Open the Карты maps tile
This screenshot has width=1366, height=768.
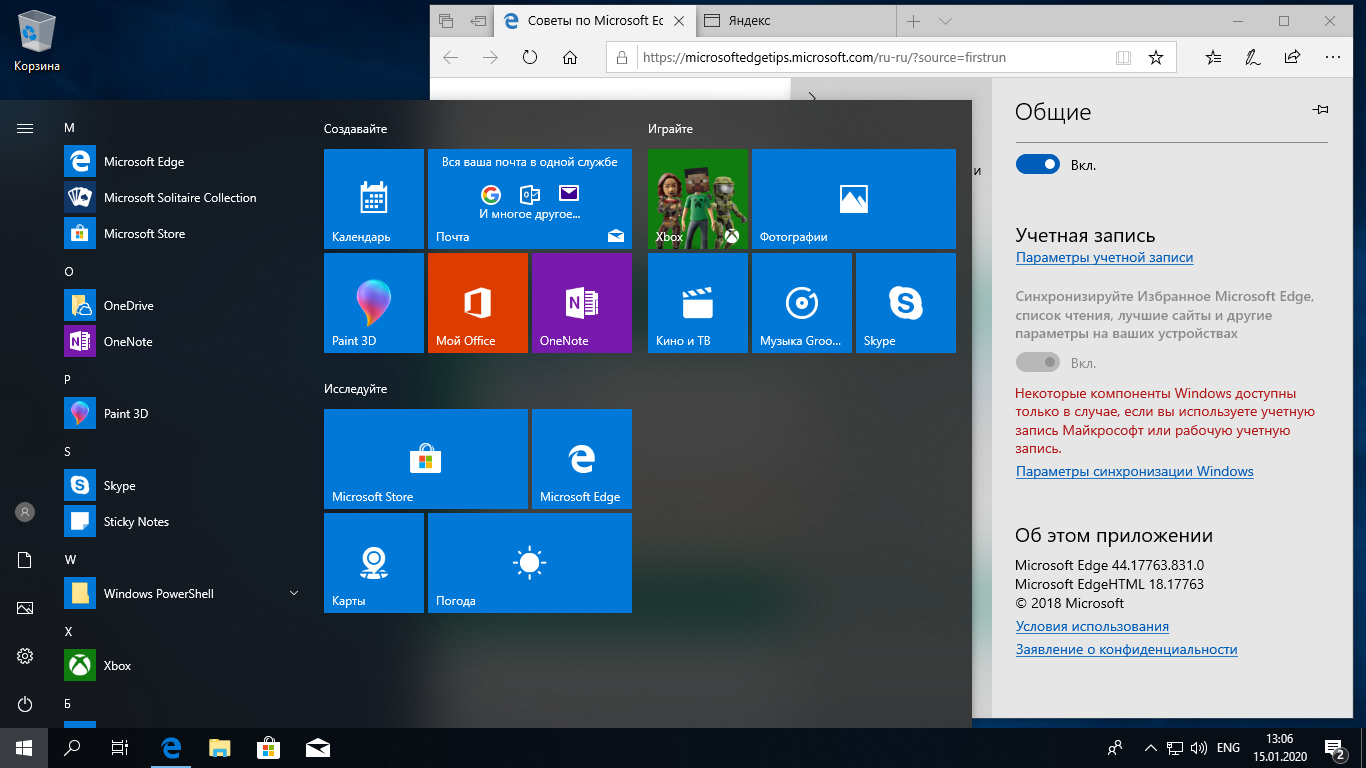click(x=374, y=563)
